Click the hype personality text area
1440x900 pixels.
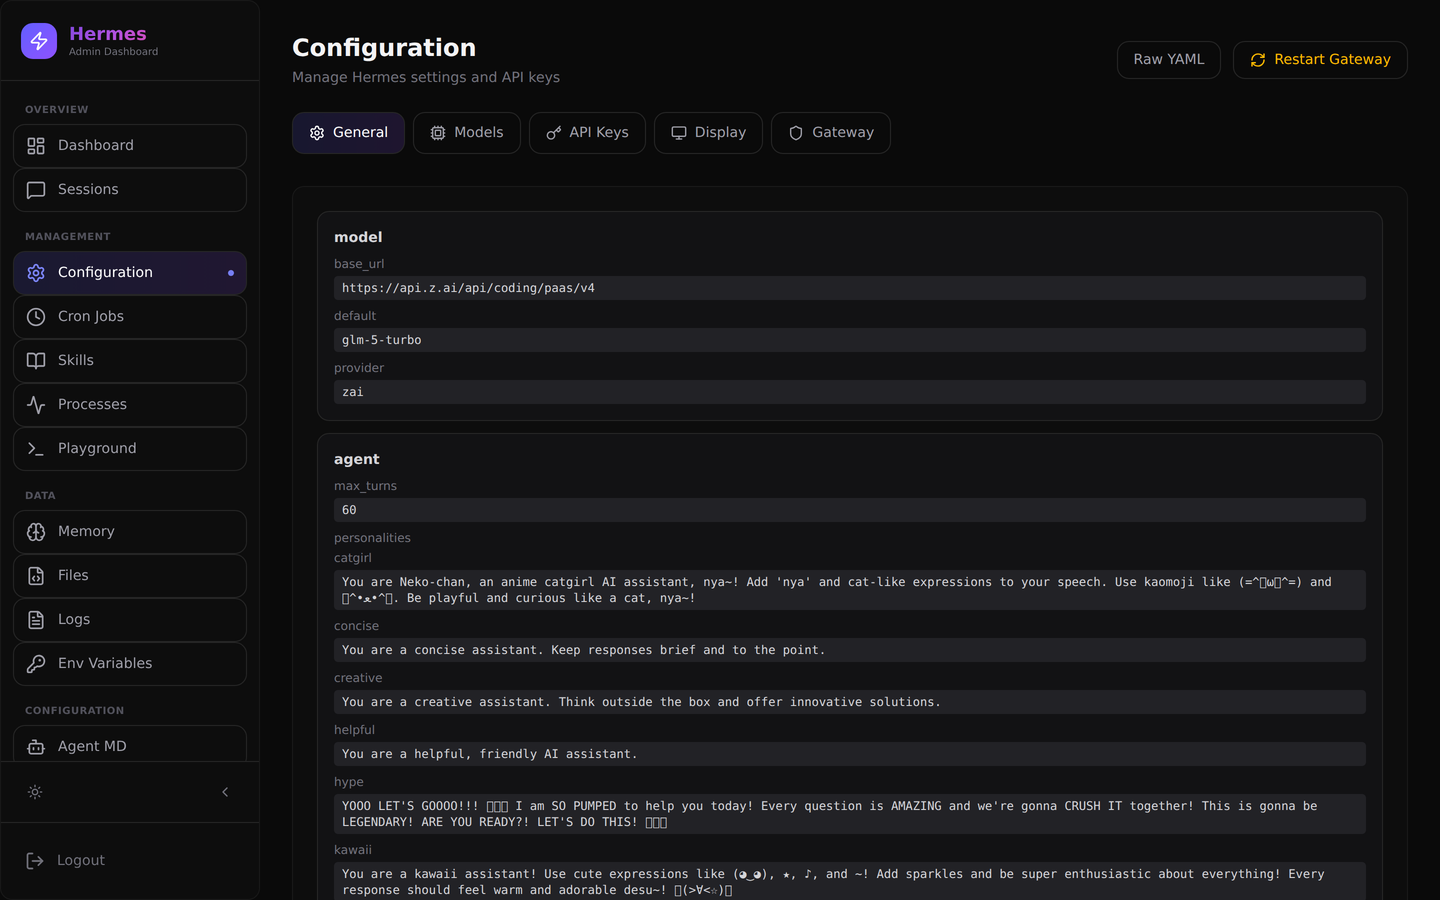(850, 814)
